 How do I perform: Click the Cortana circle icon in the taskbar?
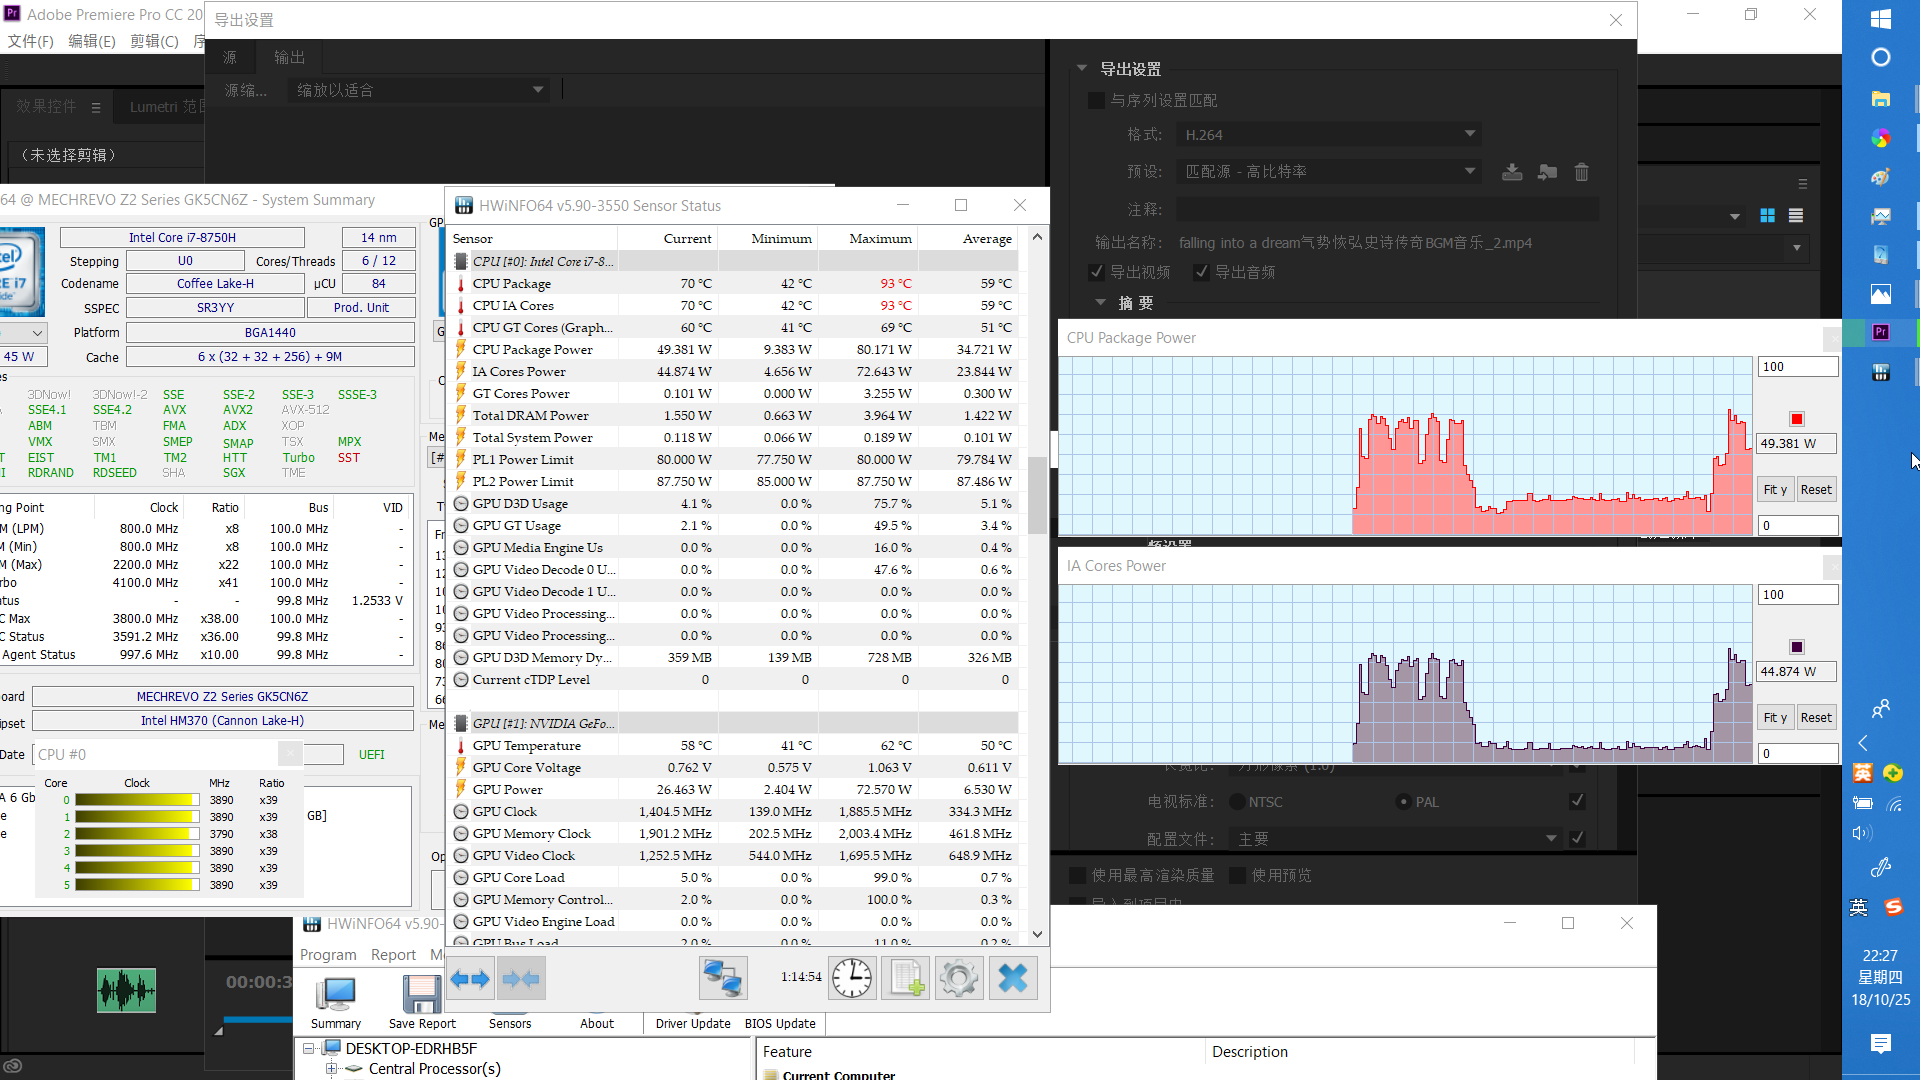(1880, 57)
